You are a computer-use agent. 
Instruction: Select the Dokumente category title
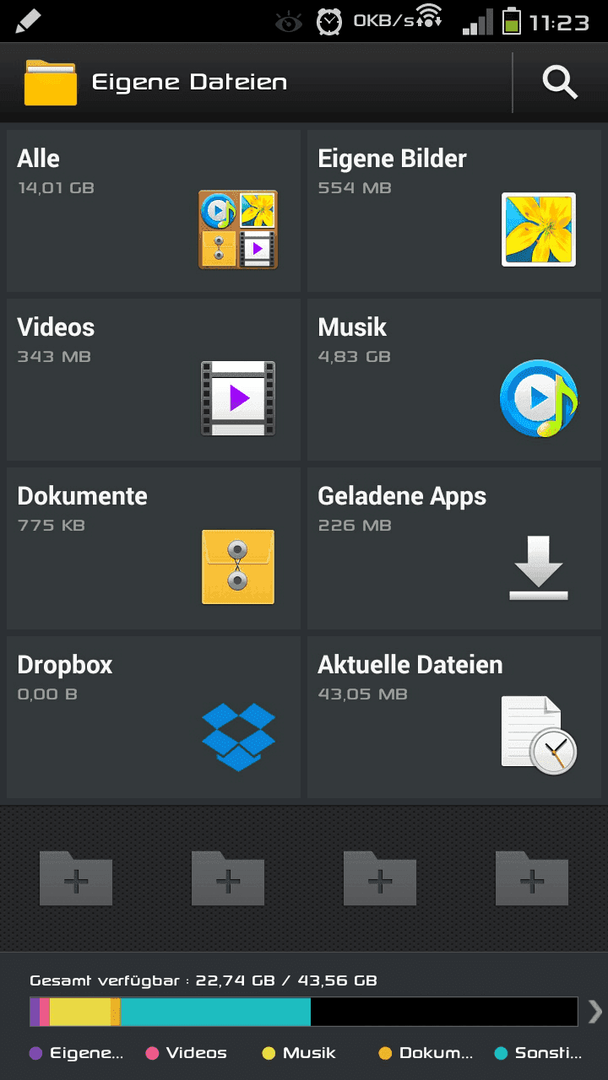[x=82, y=496]
